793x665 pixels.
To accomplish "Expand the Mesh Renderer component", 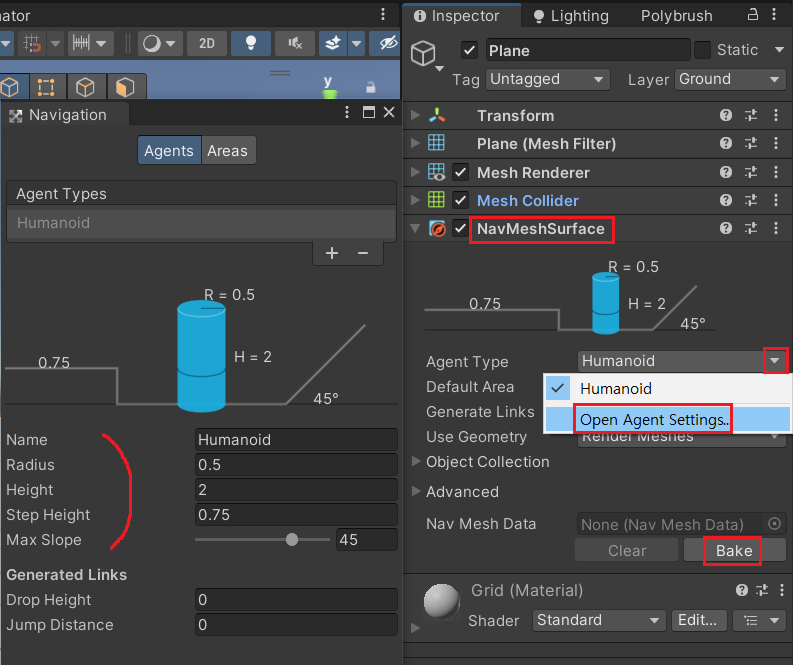I will click(x=415, y=172).
